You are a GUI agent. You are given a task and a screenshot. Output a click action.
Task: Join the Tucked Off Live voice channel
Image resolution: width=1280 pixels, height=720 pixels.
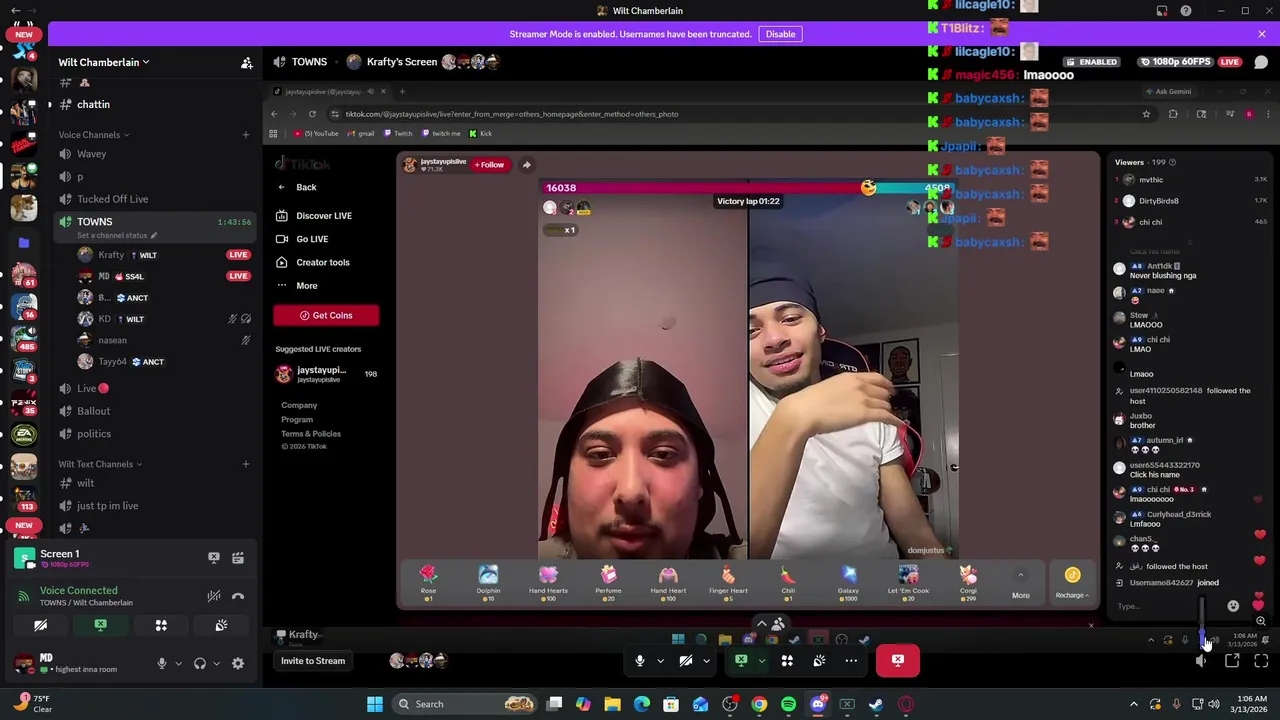[x=112, y=199]
